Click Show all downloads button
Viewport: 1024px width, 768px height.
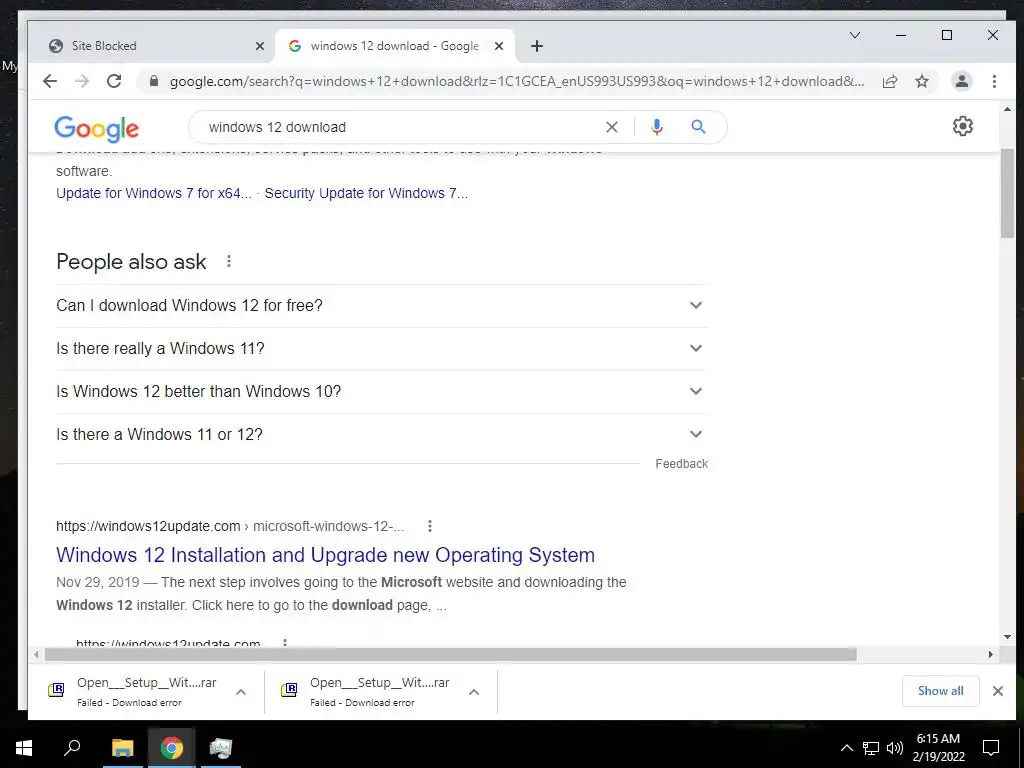tap(940, 691)
